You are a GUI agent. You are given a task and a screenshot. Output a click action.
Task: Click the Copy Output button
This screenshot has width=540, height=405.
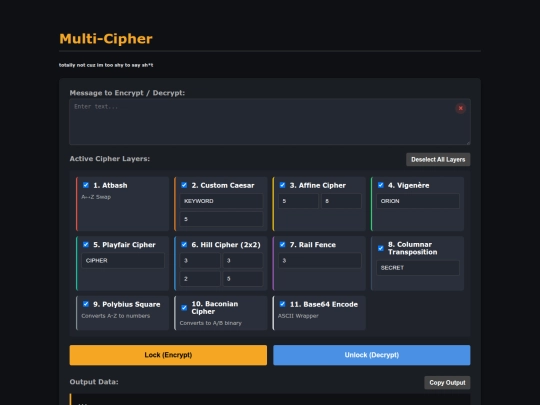pos(447,383)
